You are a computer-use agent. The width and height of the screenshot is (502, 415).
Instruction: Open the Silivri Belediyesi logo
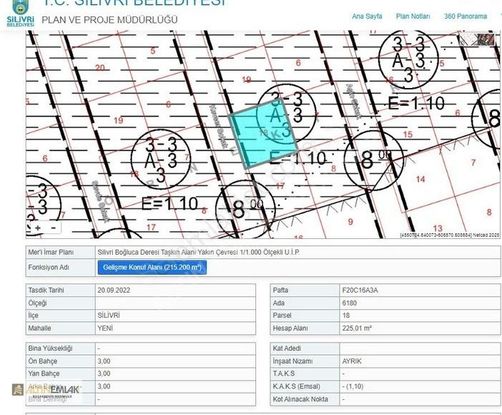tap(20, 14)
